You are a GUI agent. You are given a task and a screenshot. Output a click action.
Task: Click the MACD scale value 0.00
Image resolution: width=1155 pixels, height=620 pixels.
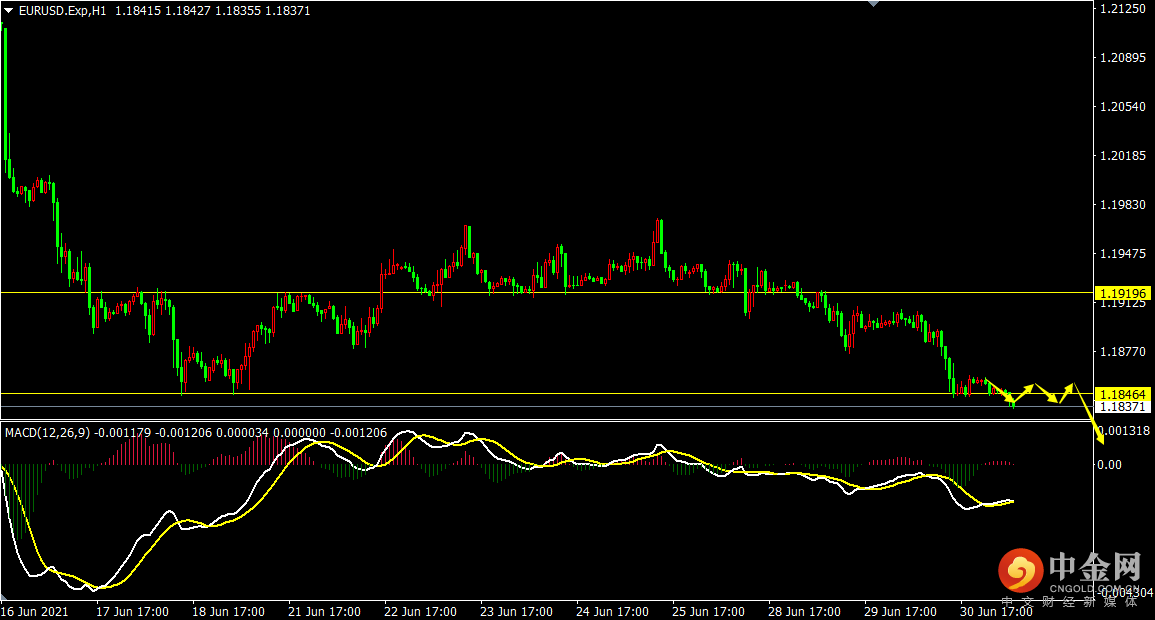[1110, 465]
